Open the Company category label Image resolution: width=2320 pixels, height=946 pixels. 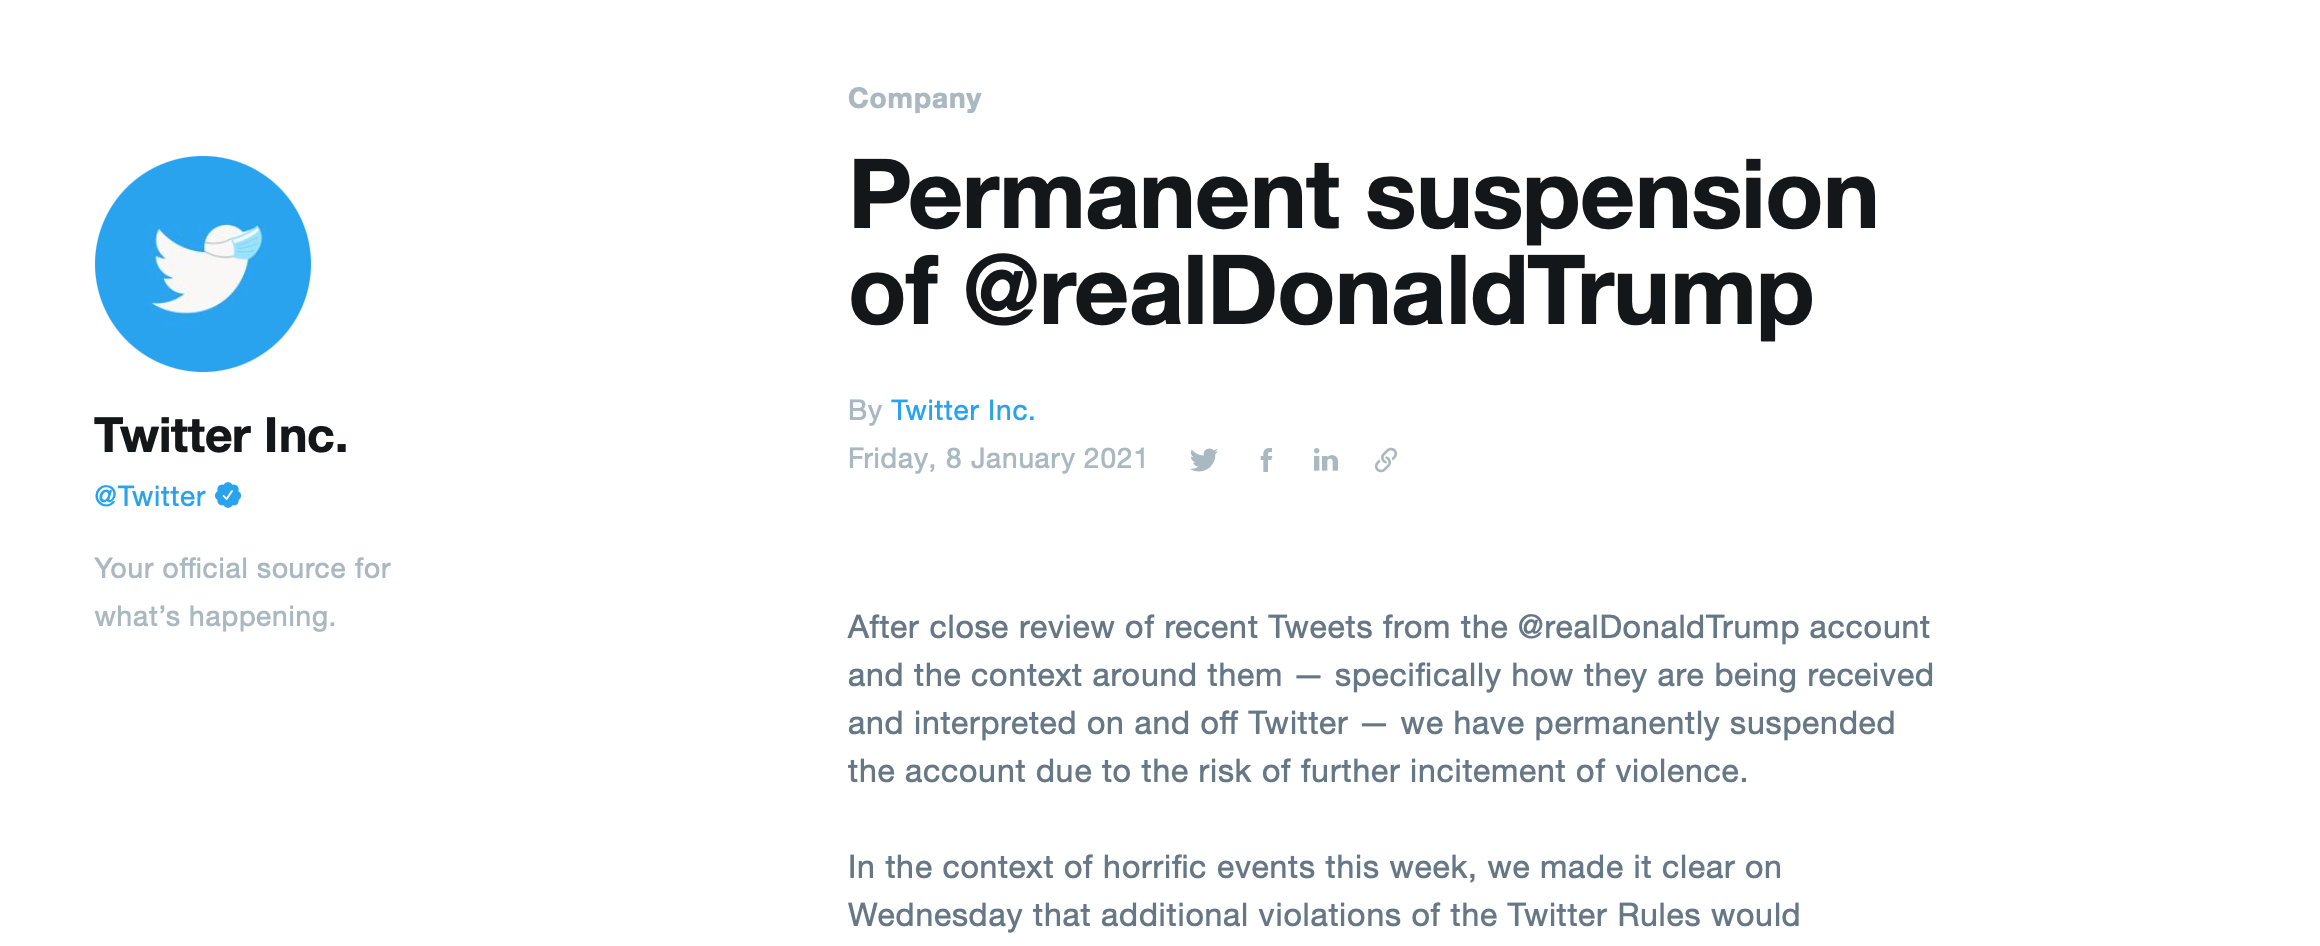click(x=915, y=98)
